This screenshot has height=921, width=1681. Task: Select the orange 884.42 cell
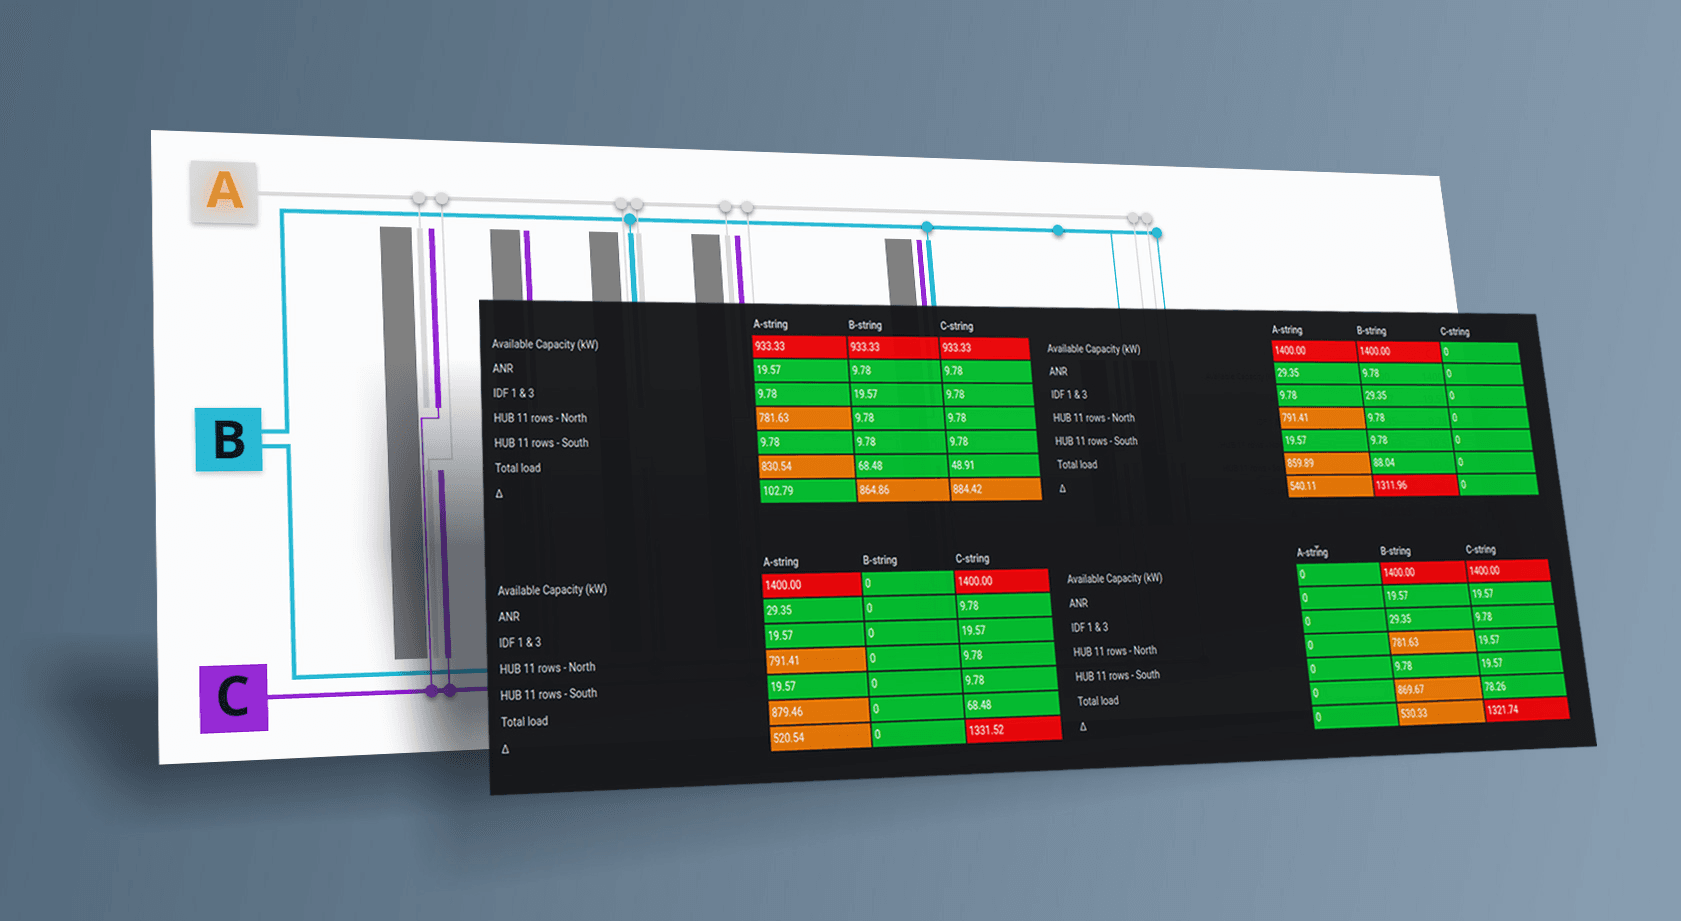[995, 489]
